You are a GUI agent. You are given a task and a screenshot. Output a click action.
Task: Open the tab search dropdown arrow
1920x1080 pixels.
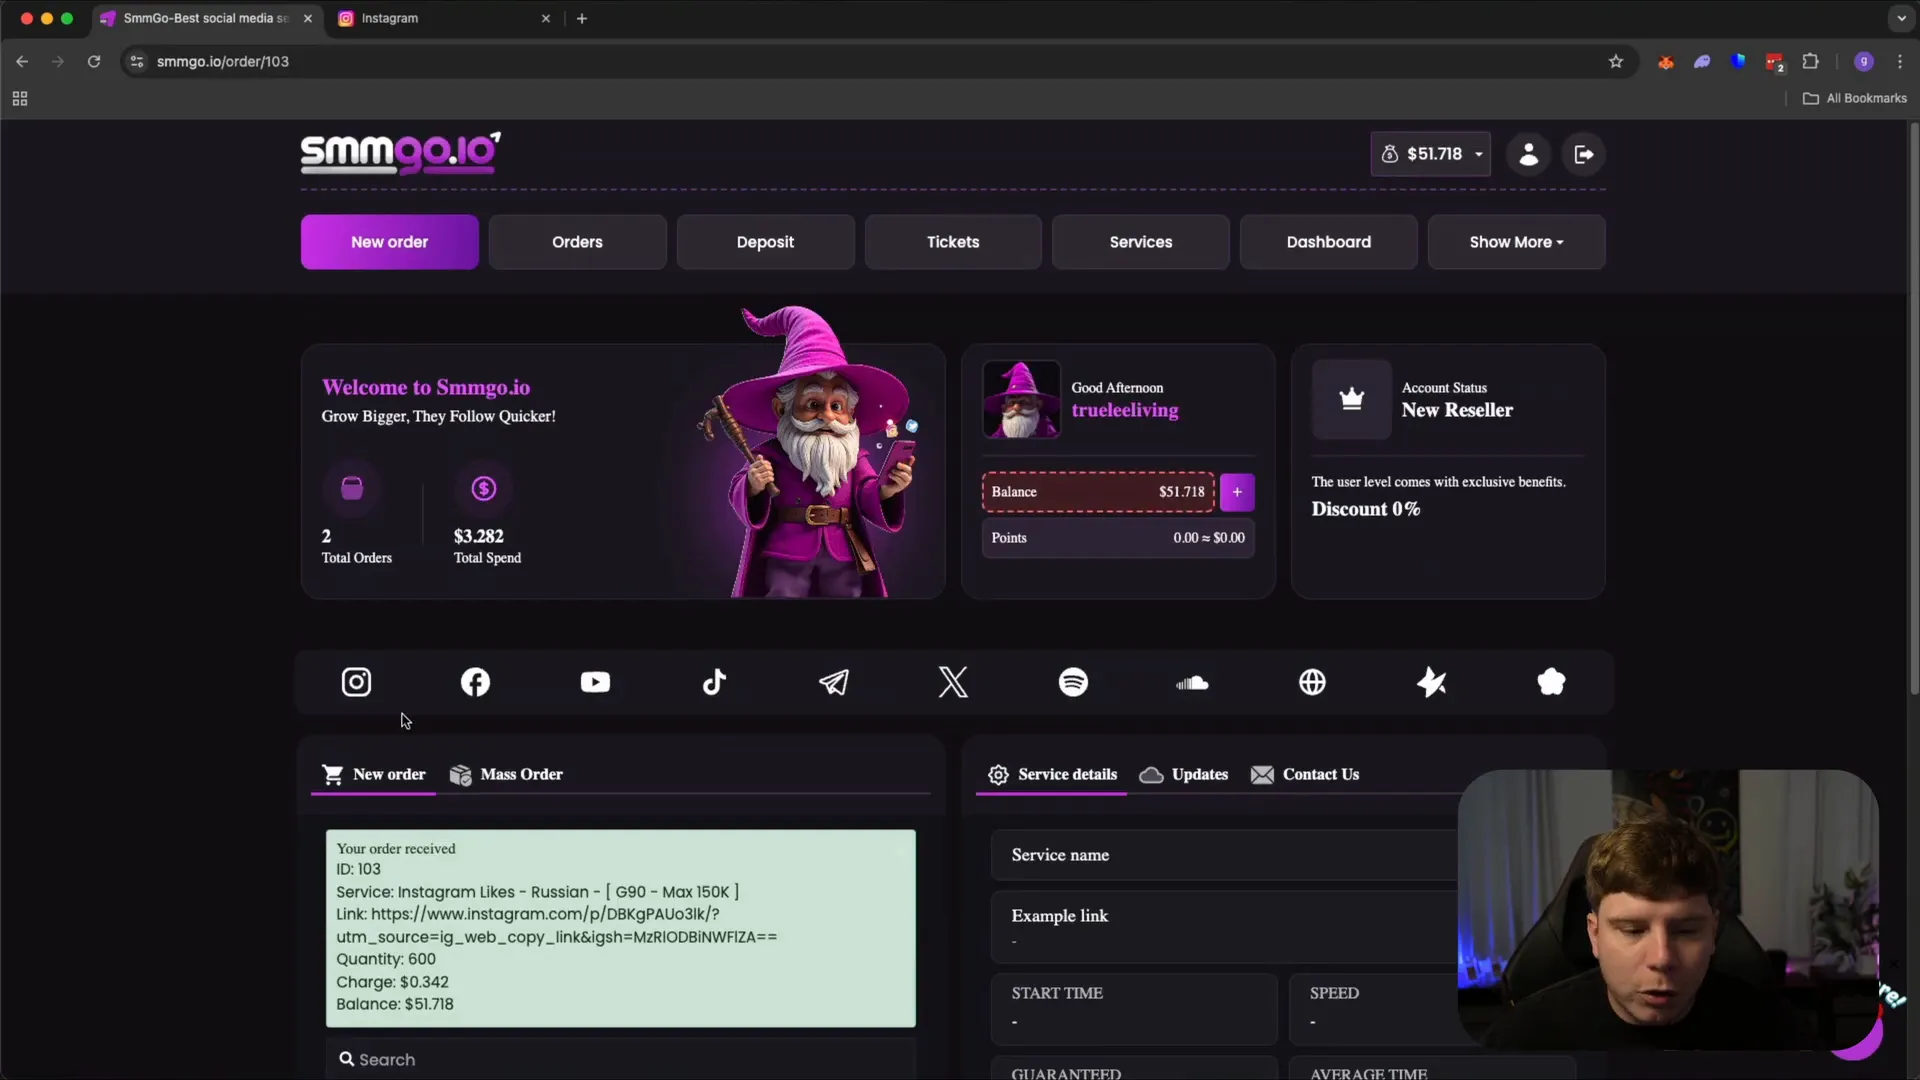[x=1901, y=18]
